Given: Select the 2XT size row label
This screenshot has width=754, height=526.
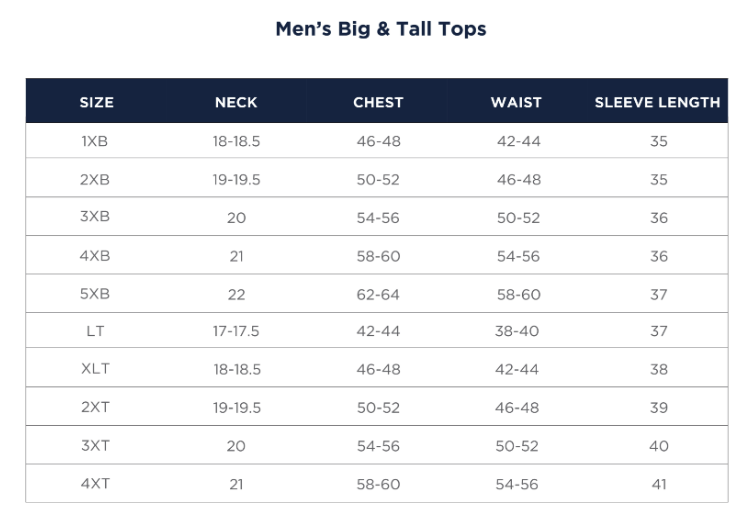Looking at the screenshot, I should [95, 407].
